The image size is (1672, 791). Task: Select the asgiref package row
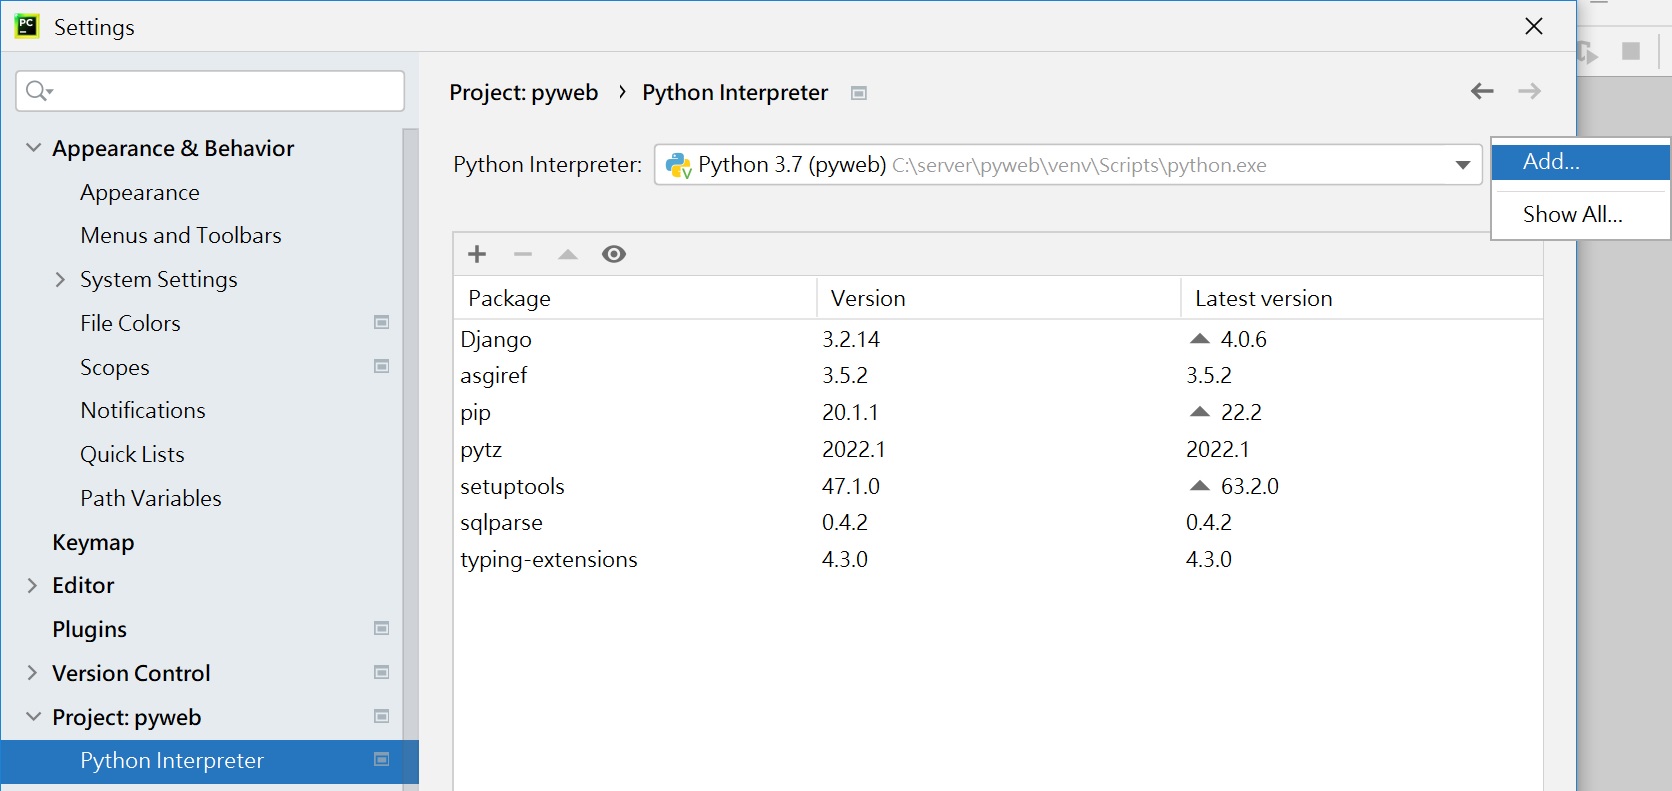pos(998,376)
